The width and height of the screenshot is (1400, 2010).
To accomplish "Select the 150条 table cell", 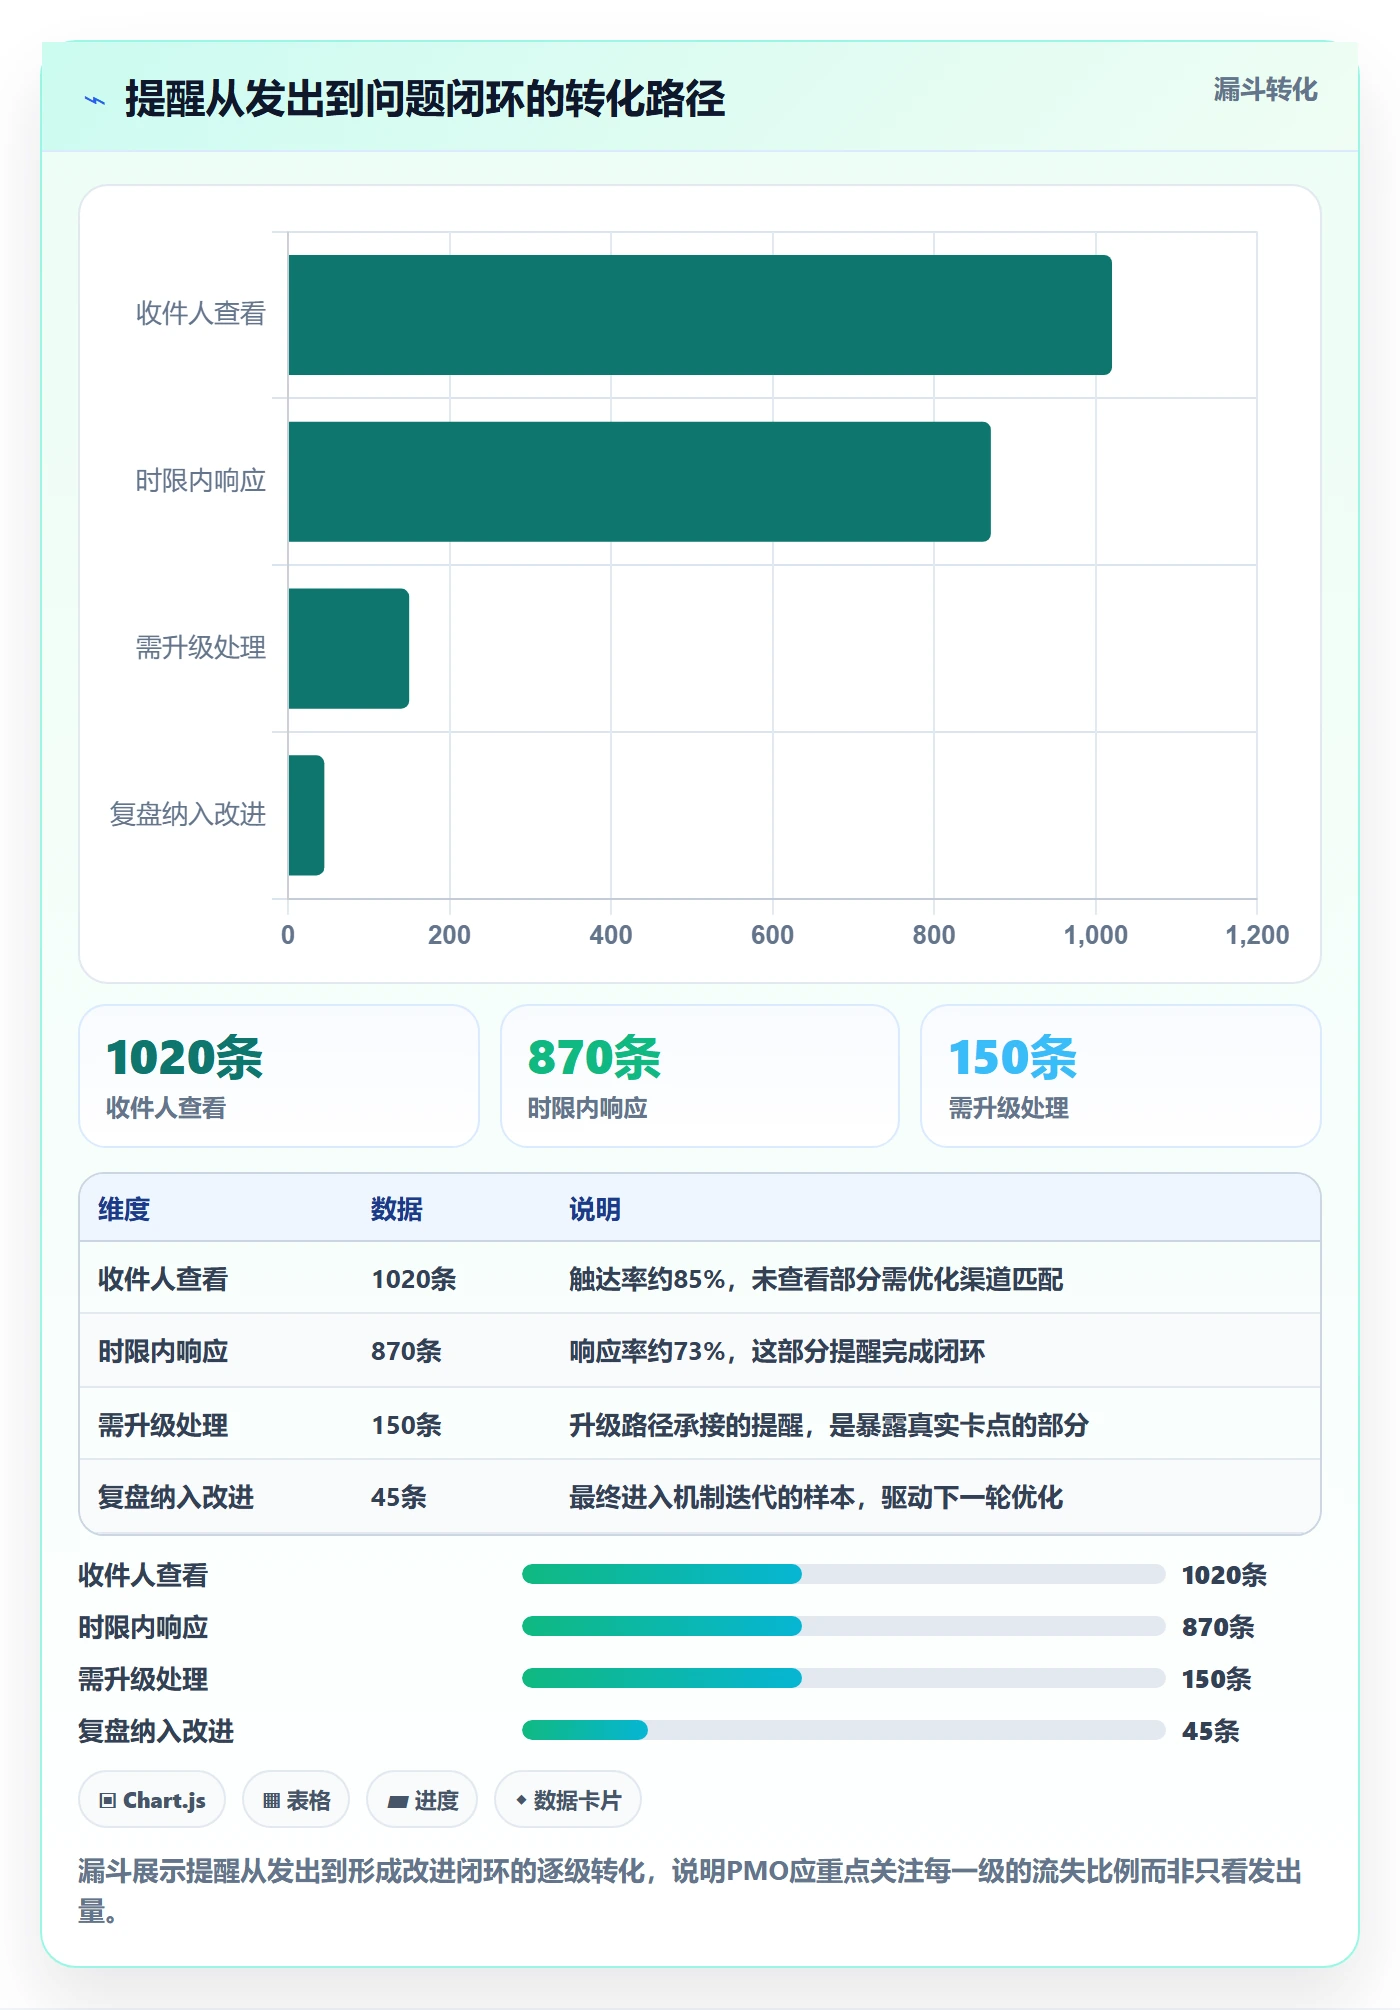I will pos(407,1425).
